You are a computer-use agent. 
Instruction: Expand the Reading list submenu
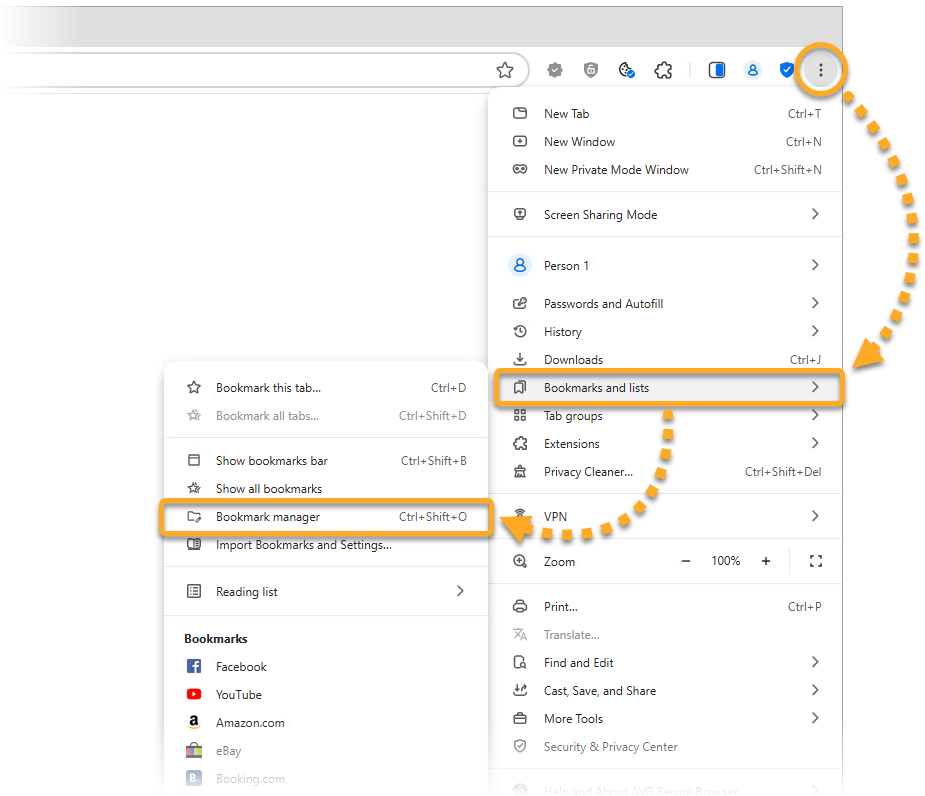[460, 591]
